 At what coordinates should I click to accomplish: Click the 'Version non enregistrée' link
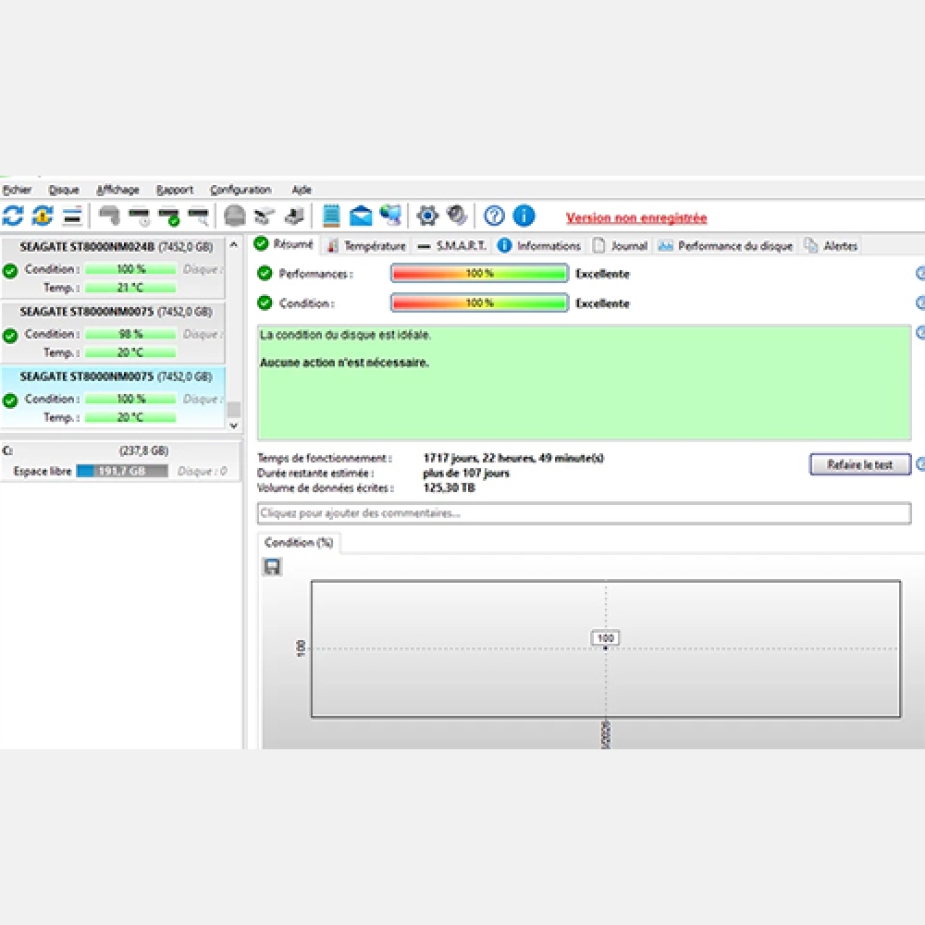tap(636, 218)
